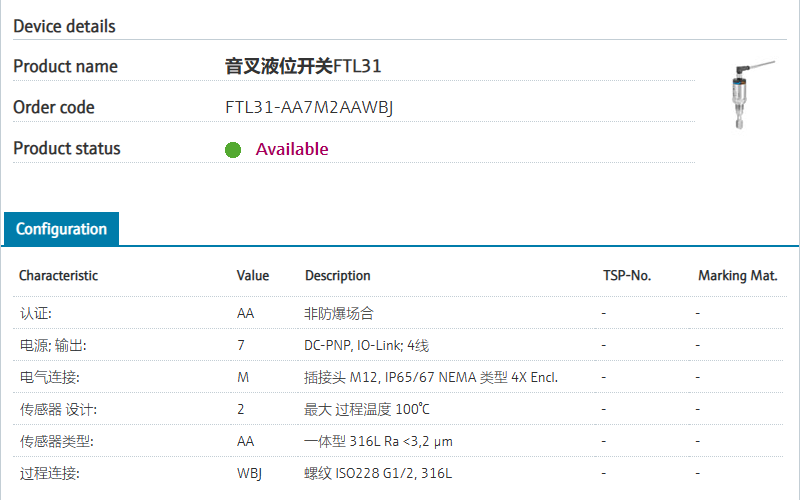This screenshot has width=801, height=500.
Task: Click the 非防爆场合 description text
Action: (x=339, y=313)
